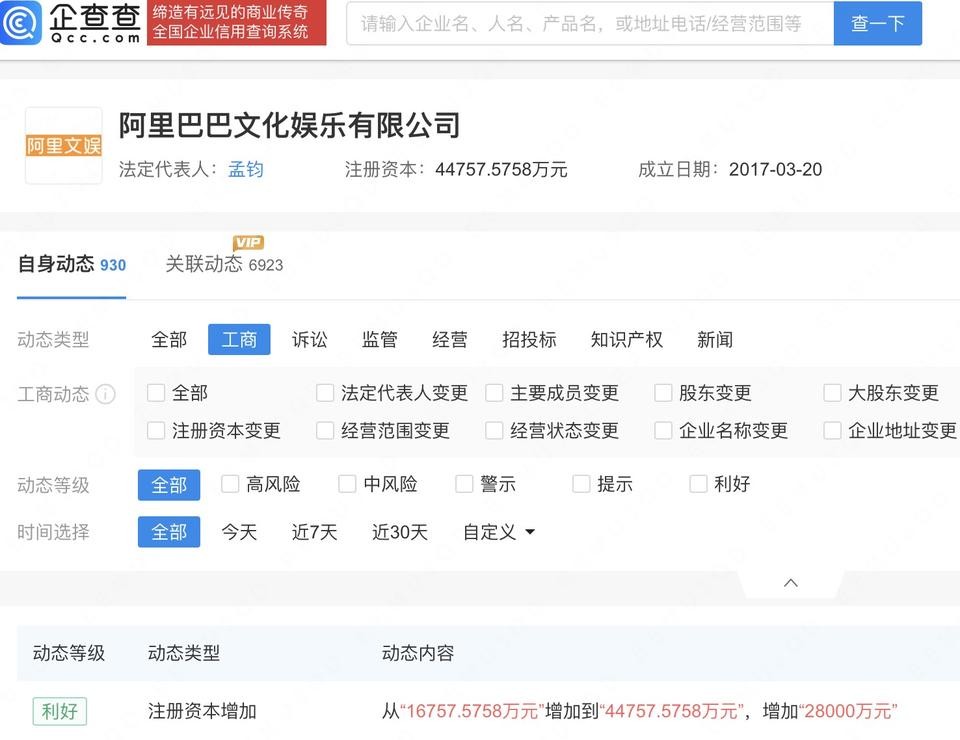Collapse the filter panel with the up chevron
The image size is (960, 740).
pos(790,583)
